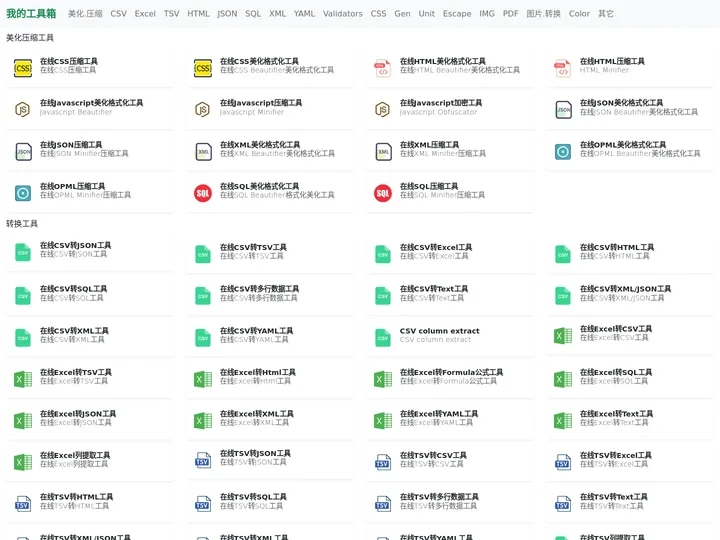The height and width of the screenshot is (540, 720).
Task: Click the JSON file icon for 在线JSON压缩工具
Action: pyautogui.click(x=23, y=152)
